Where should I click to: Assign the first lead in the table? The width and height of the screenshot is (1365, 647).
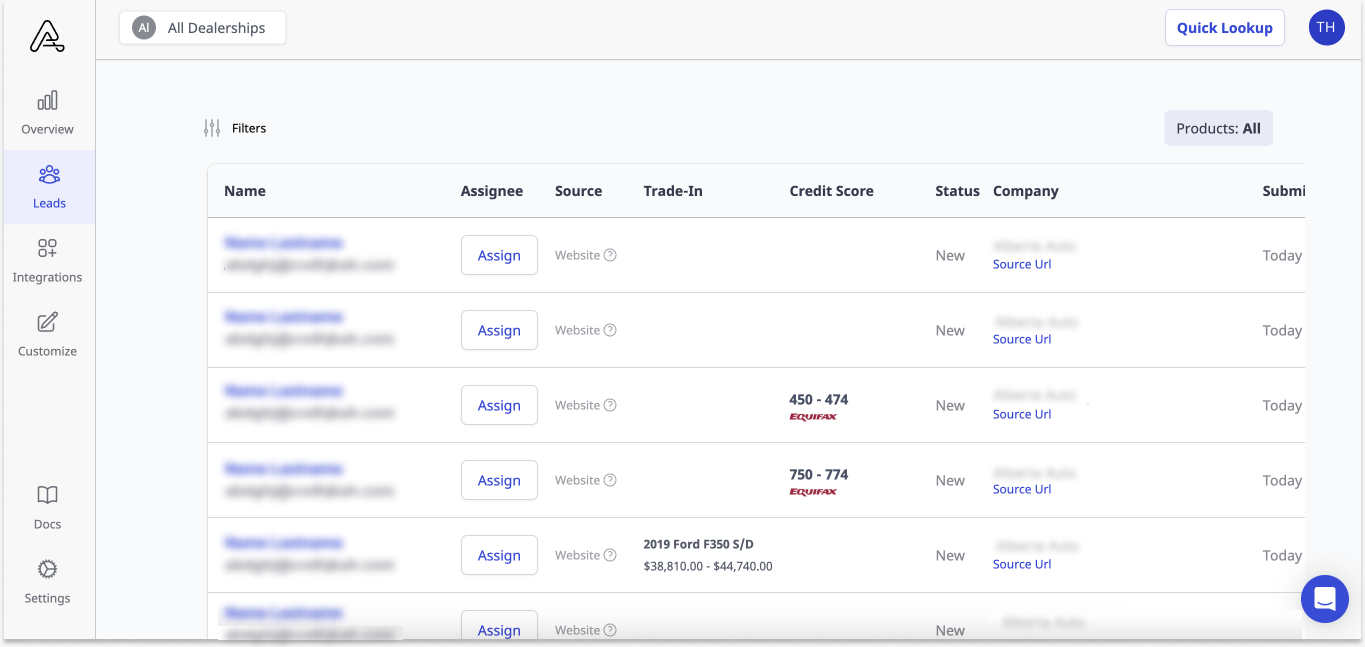click(x=499, y=256)
